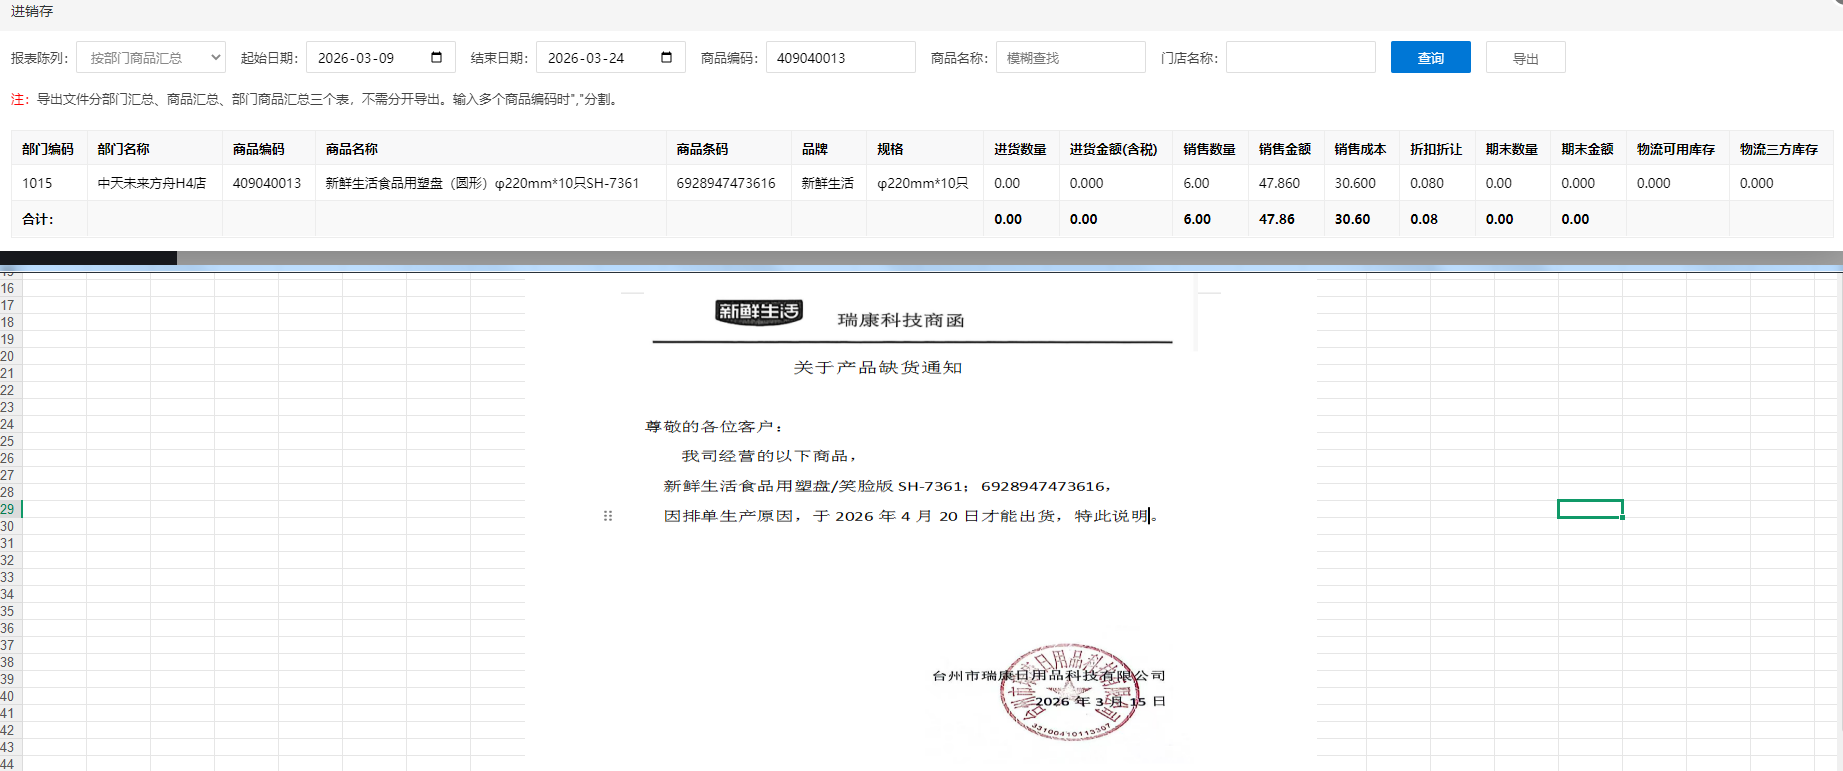Screen dimensions: 1843x771
Task: Click the green-outlined selected spreadsheet cell
Action: 1590,509
